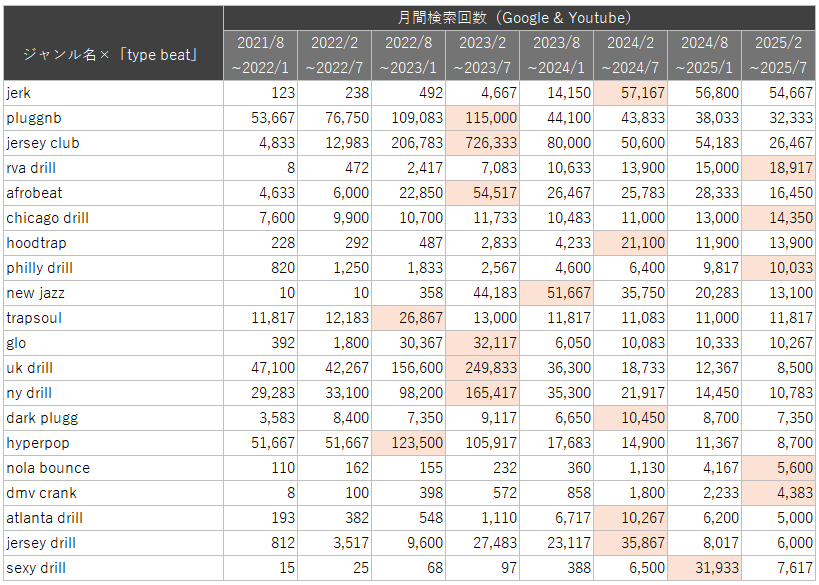
Task: Select the 'hyperpop' genre cell
Action: pyautogui.click(x=114, y=443)
